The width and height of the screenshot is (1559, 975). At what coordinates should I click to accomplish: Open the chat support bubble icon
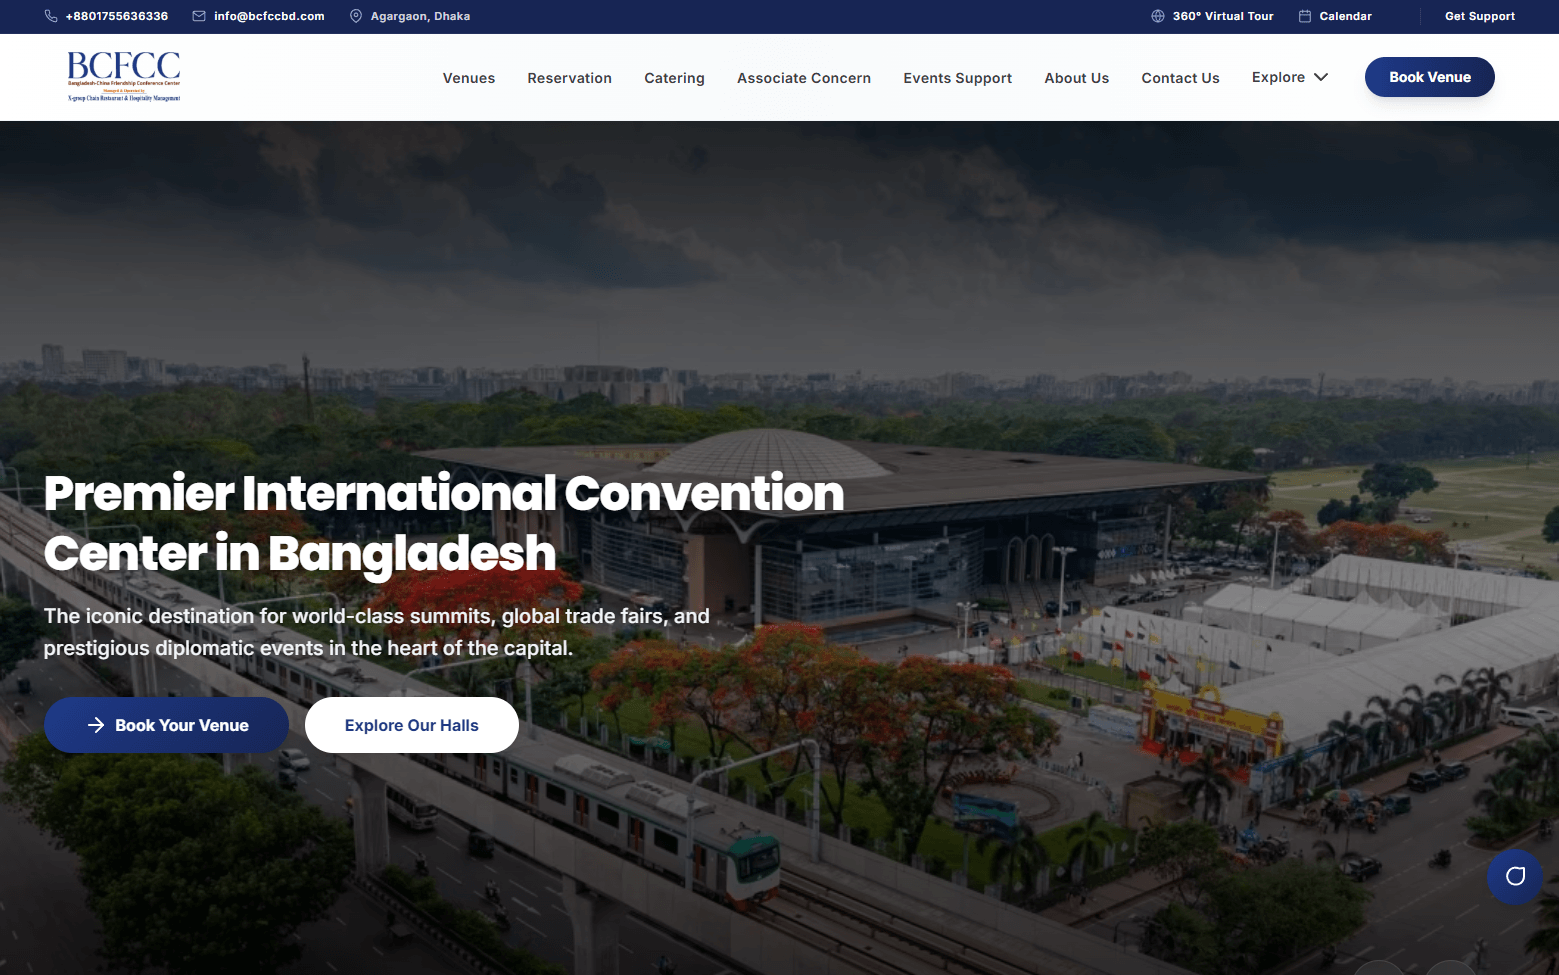click(x=1514, y=876)
